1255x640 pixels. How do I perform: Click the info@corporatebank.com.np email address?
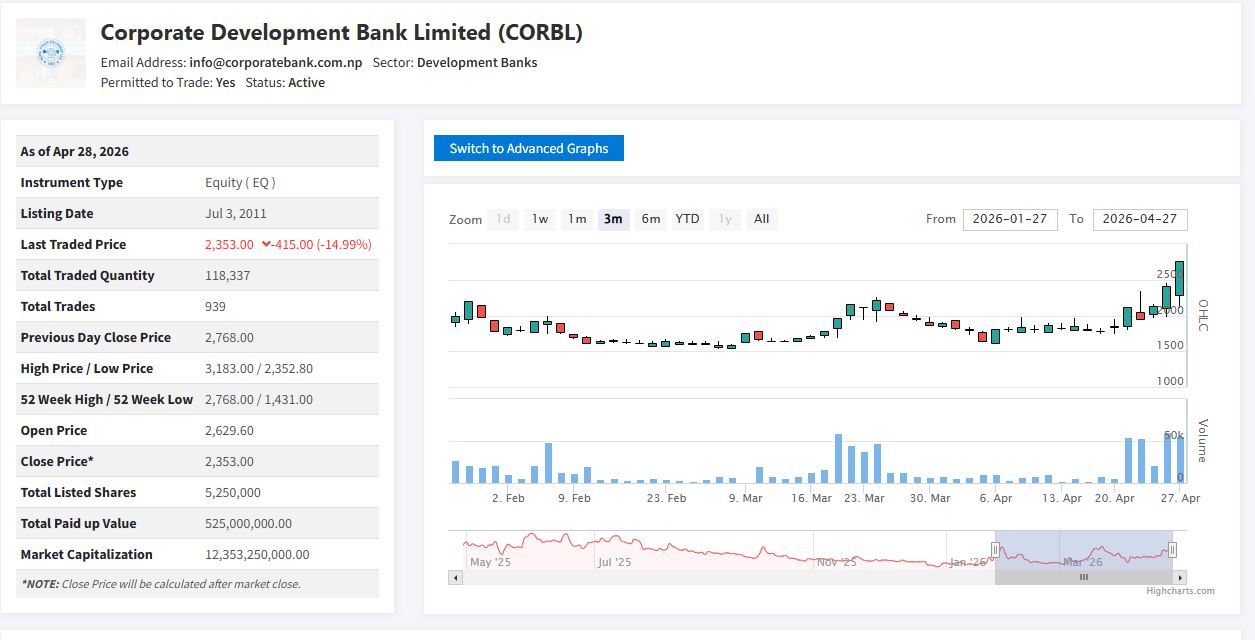coord(275,62)
